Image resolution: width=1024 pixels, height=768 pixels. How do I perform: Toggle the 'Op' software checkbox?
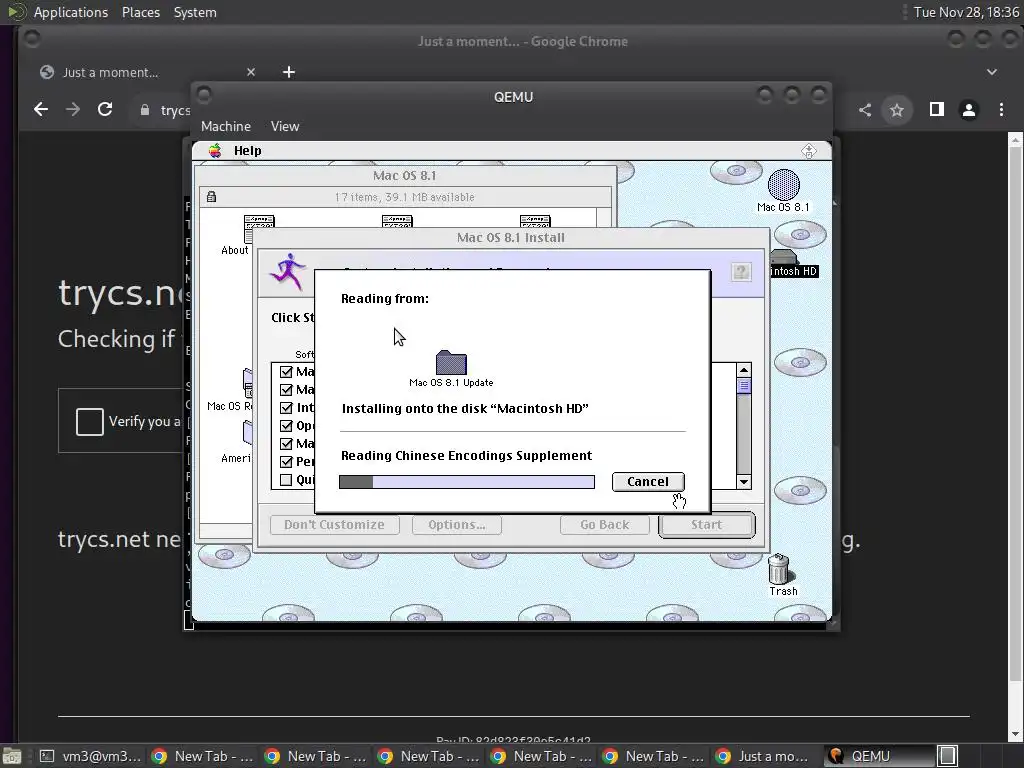[x=286, y=426]
